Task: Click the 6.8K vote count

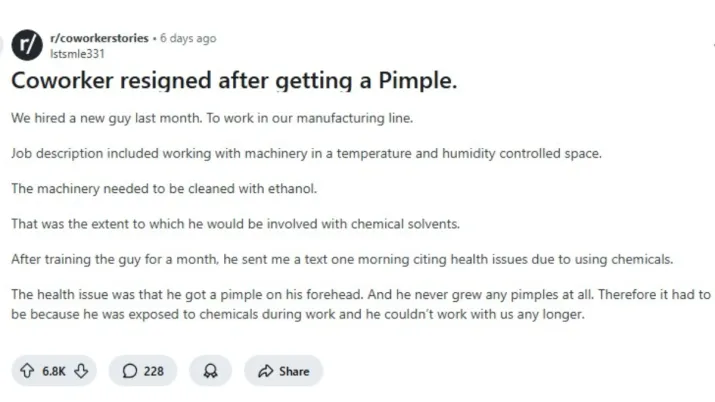Action: [x=54, y=371]
